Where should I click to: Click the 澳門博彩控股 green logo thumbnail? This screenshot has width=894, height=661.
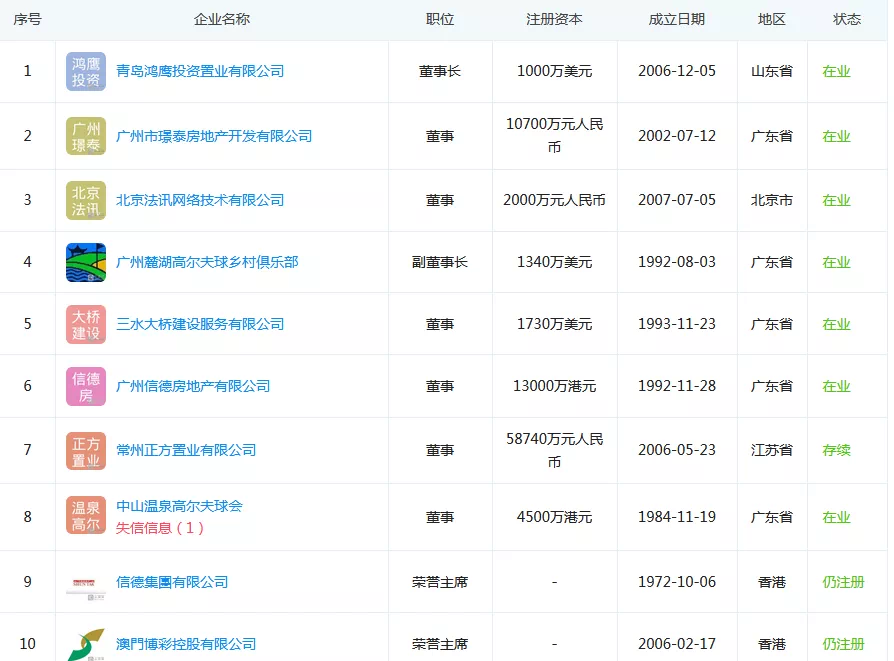[86, 644]
